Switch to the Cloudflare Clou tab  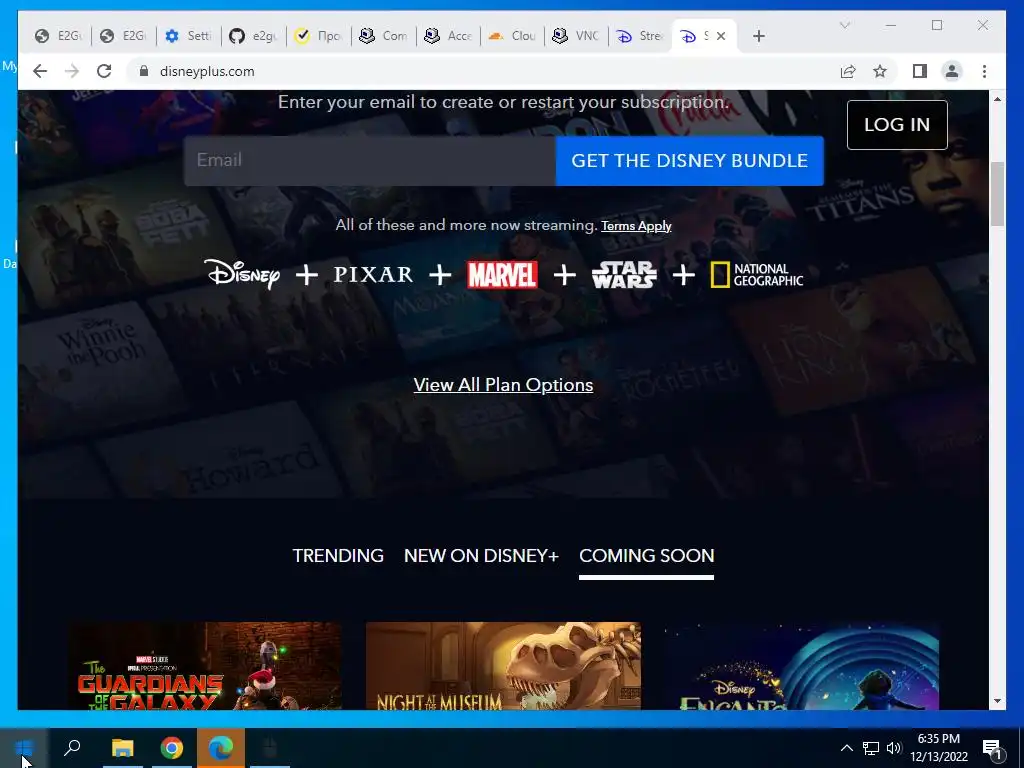tap(513, 36)
